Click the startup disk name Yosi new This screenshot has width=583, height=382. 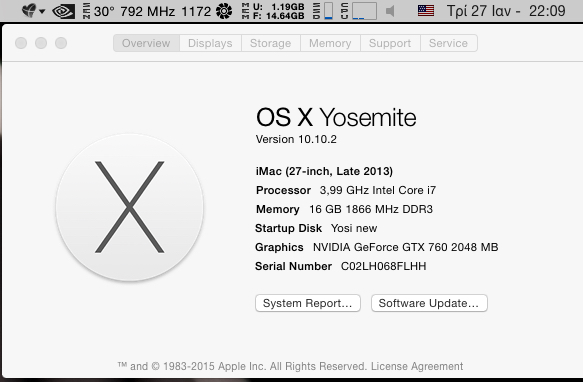pos(354,228)
